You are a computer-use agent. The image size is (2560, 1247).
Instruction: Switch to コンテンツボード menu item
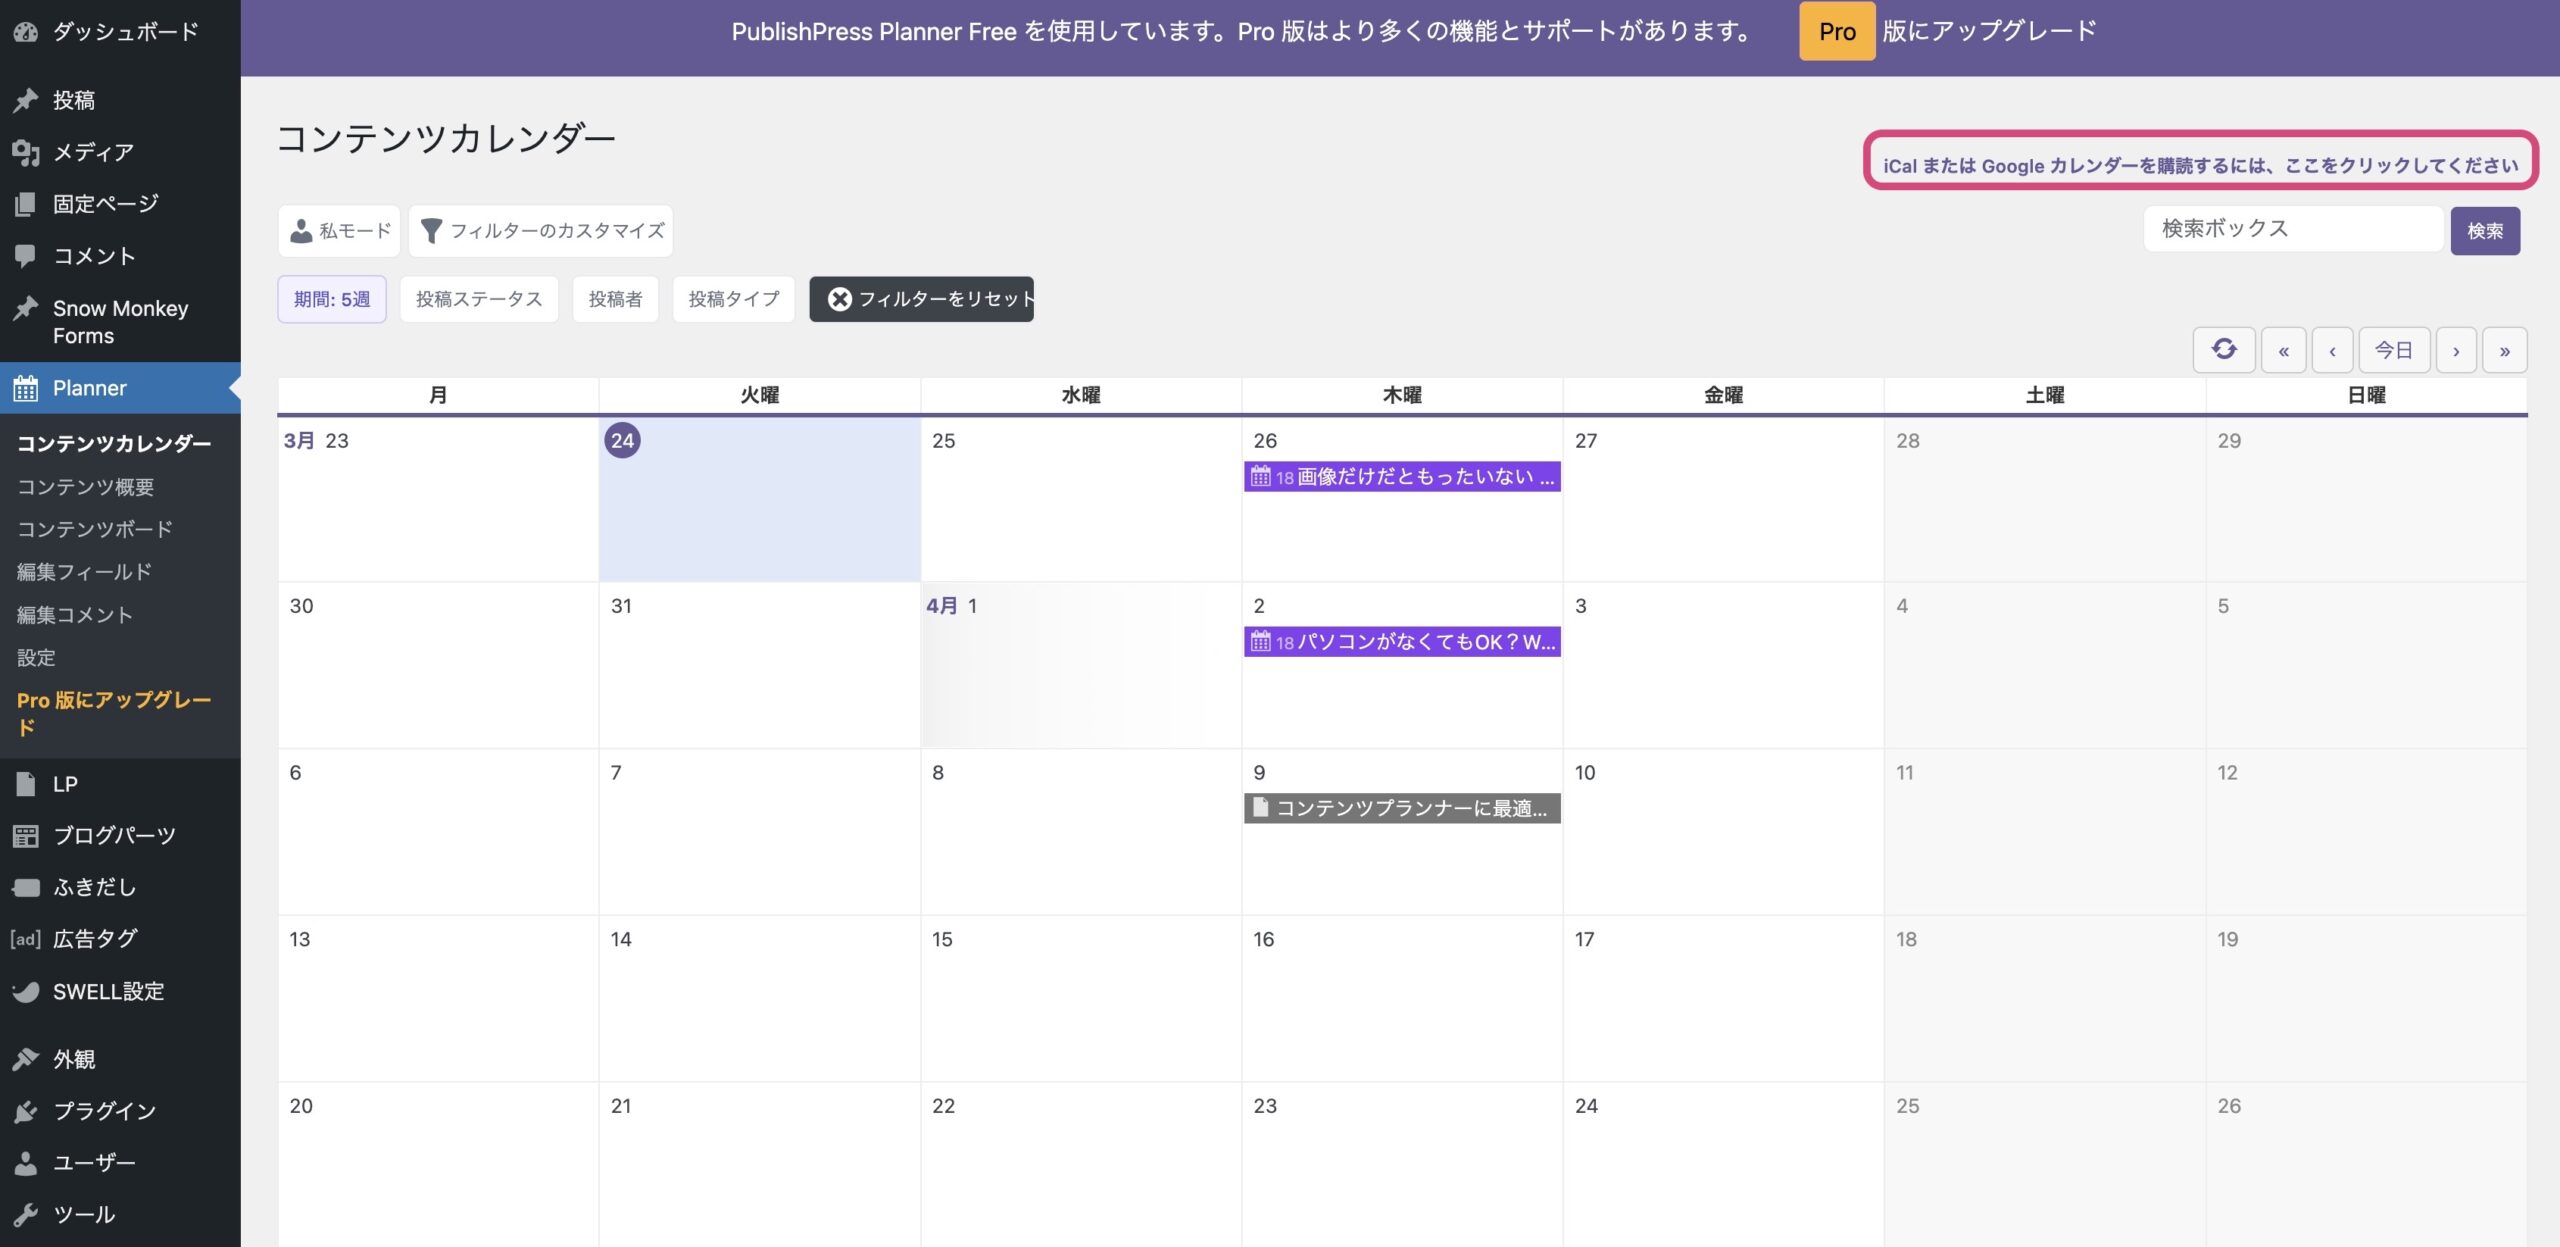pyautogui.click(x=95, y=529)
